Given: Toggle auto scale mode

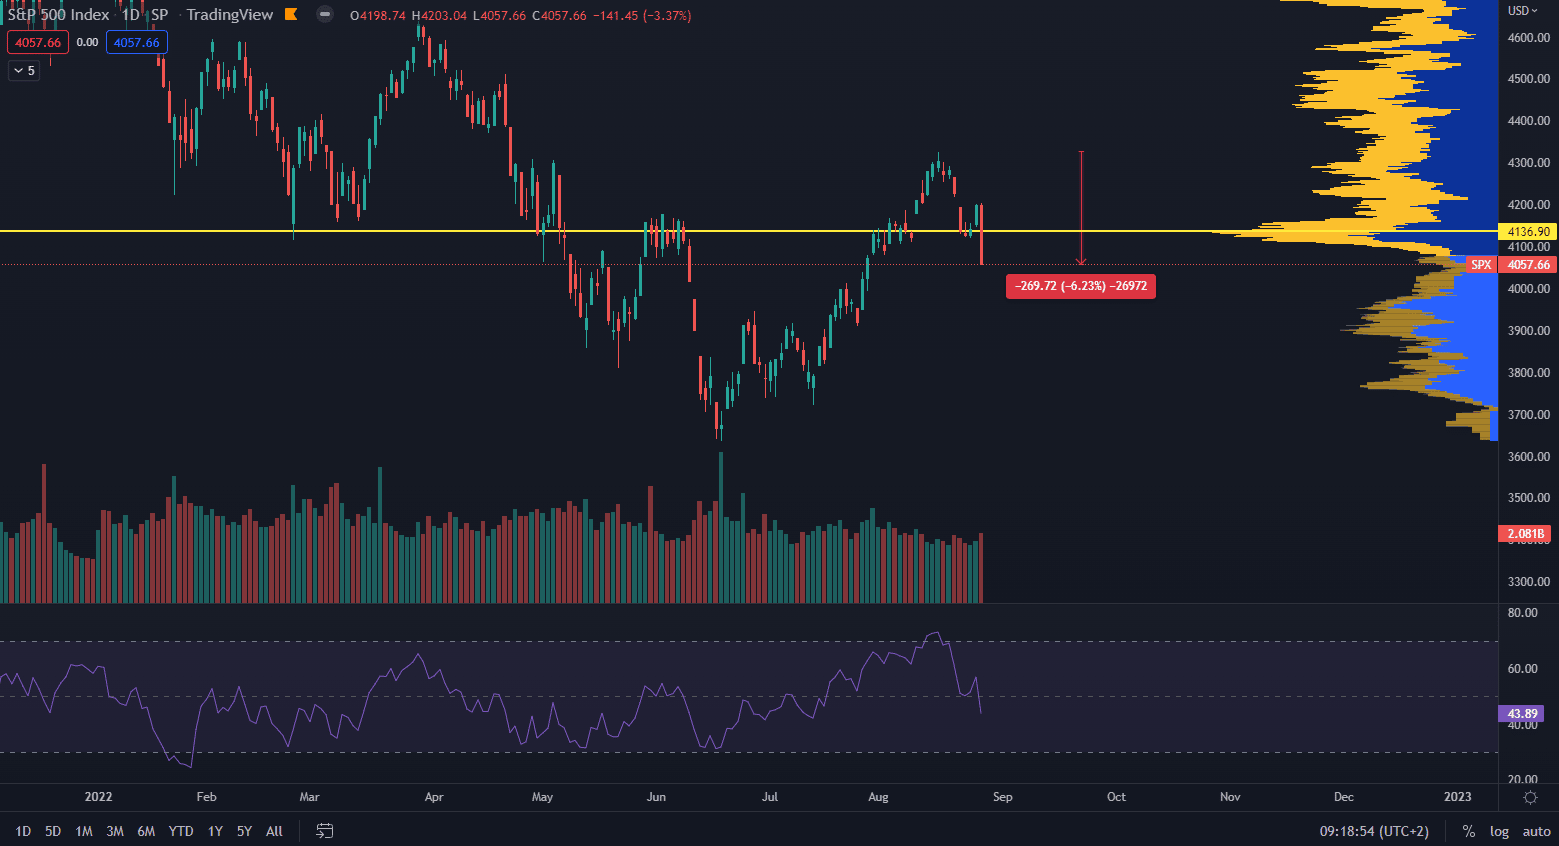Looking at the screenshot, I should [x=1536, y=831].
